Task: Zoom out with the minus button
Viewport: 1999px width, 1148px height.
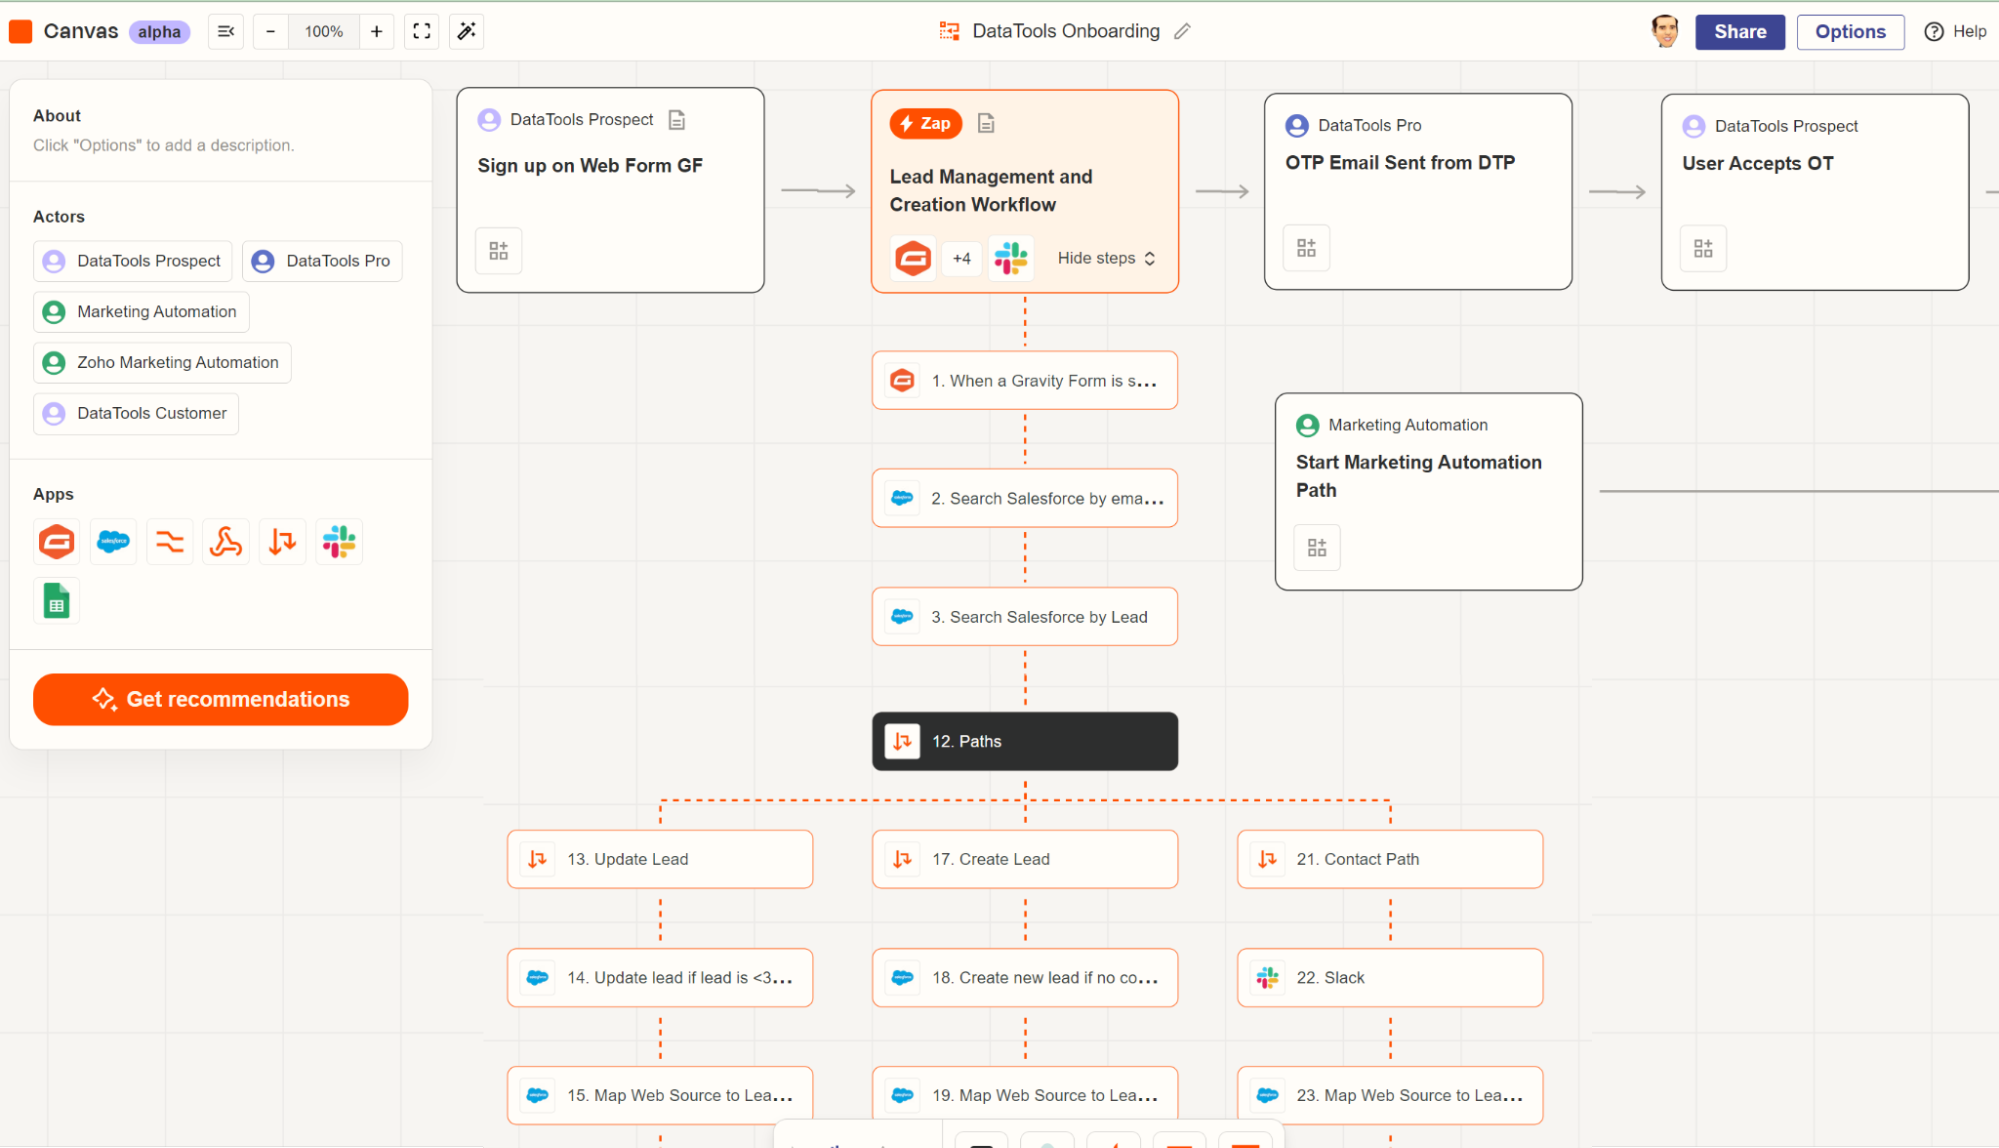Action: 270,32
